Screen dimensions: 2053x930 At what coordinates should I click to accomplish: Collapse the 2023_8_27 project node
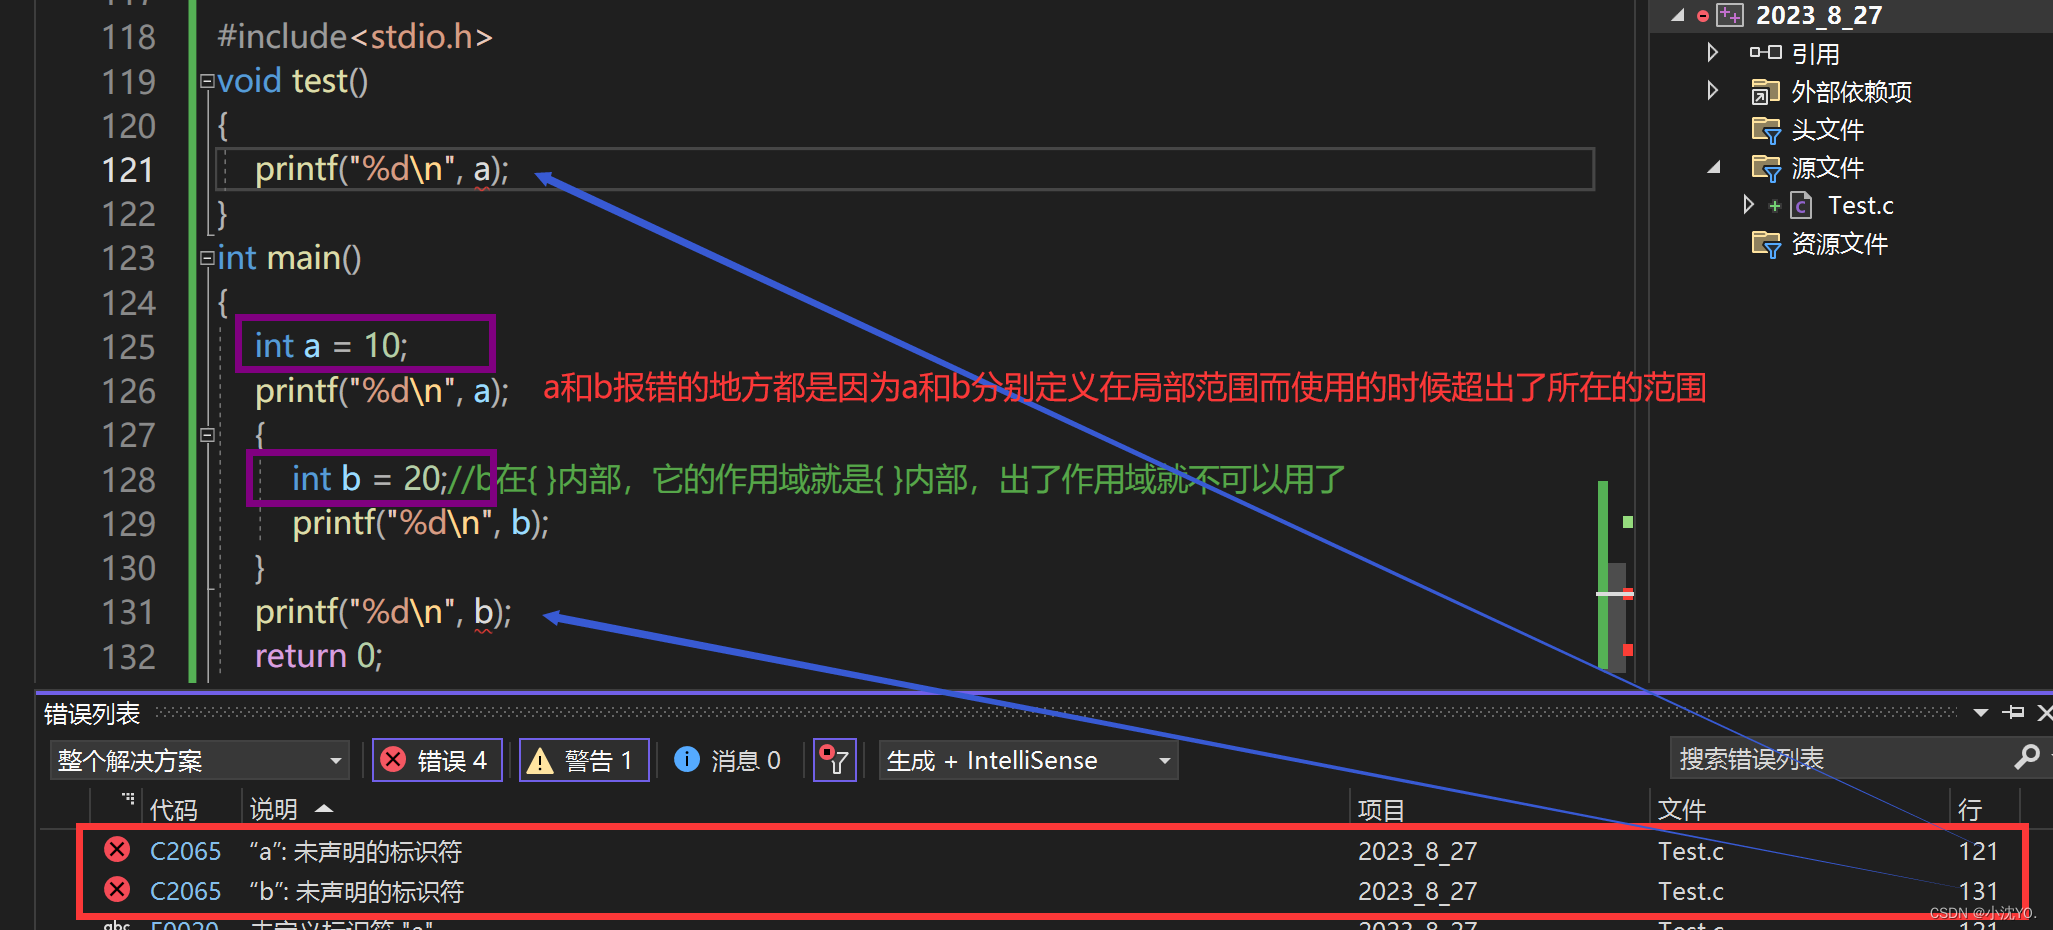tap(1678, 15)
